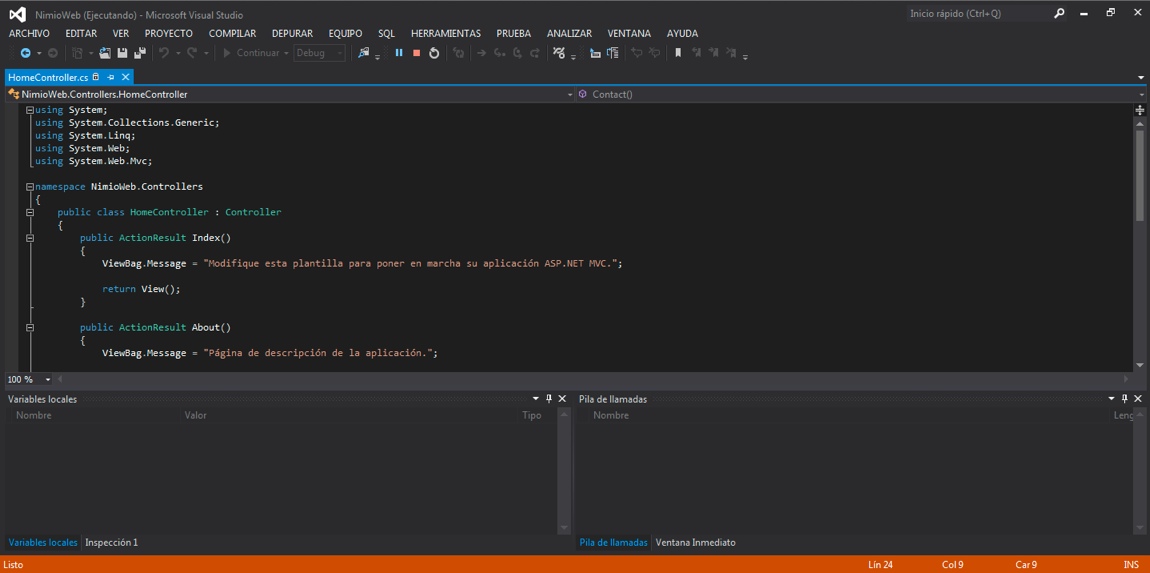Go to previous bookmark icon
Image resolution: width=1150 pixels, height=573 pixels.
696,53
